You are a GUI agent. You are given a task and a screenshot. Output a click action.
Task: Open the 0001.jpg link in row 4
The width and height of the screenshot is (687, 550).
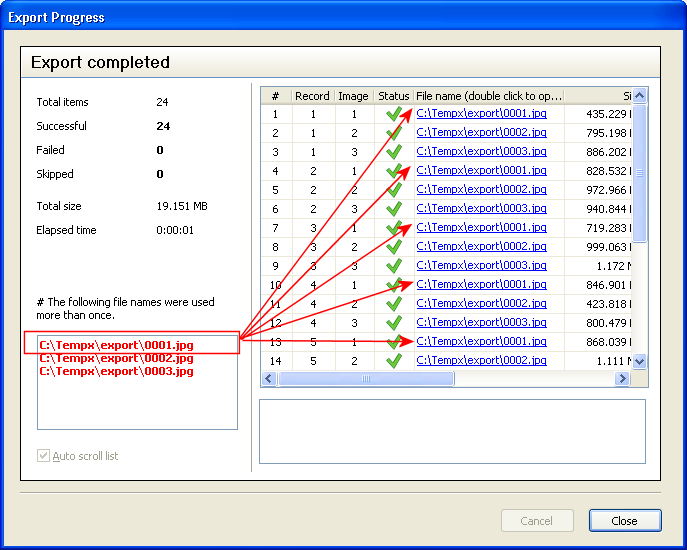[x=482, y=170]
